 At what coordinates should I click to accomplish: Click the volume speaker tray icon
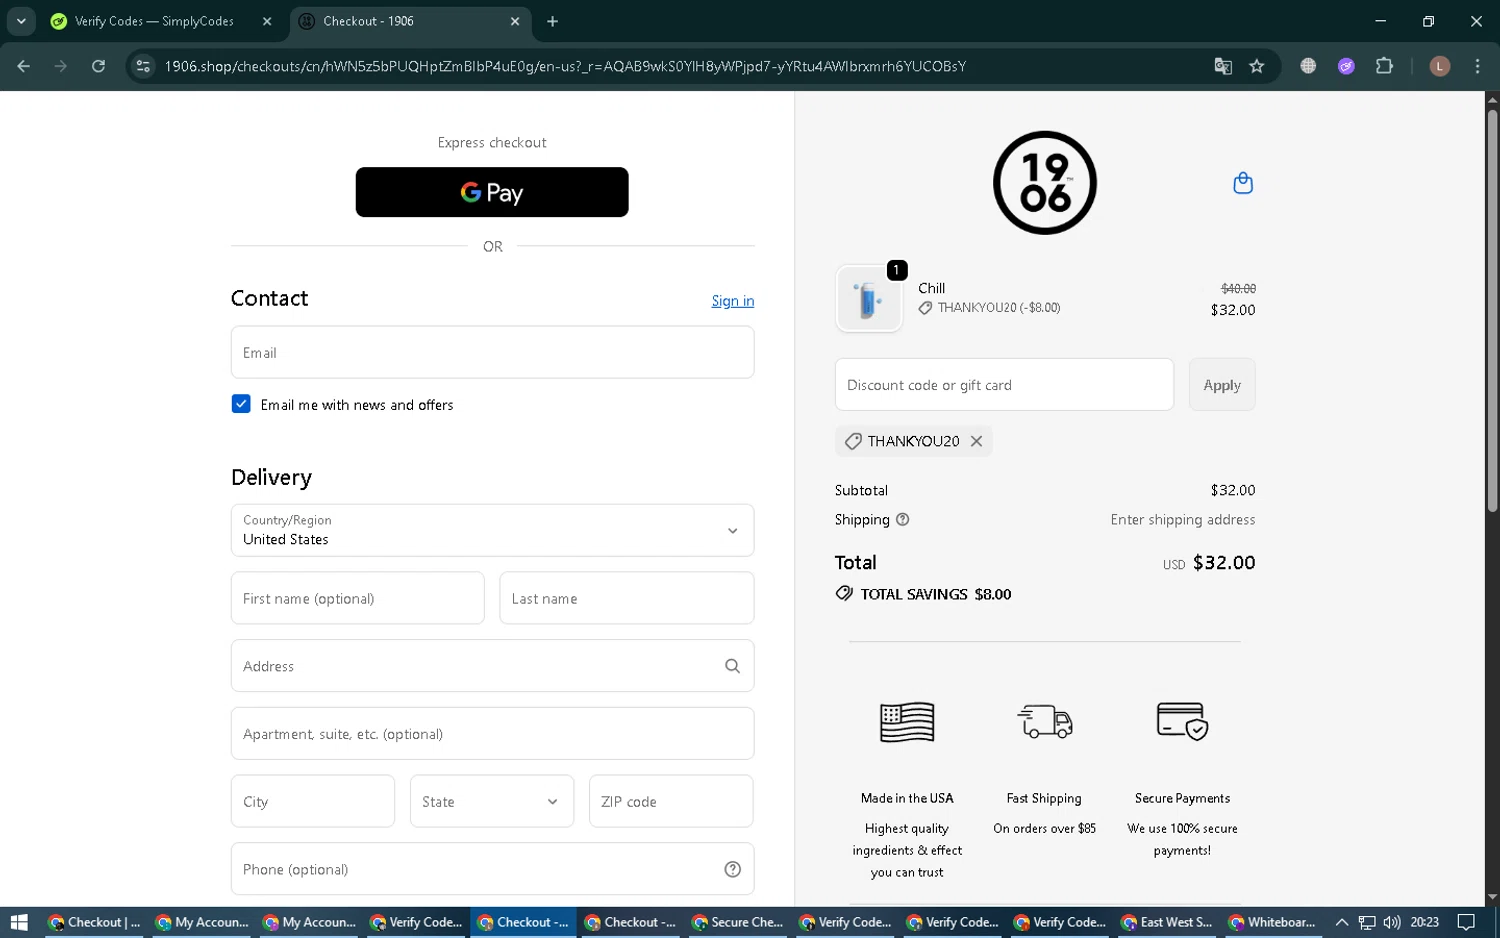point(1392,922)
